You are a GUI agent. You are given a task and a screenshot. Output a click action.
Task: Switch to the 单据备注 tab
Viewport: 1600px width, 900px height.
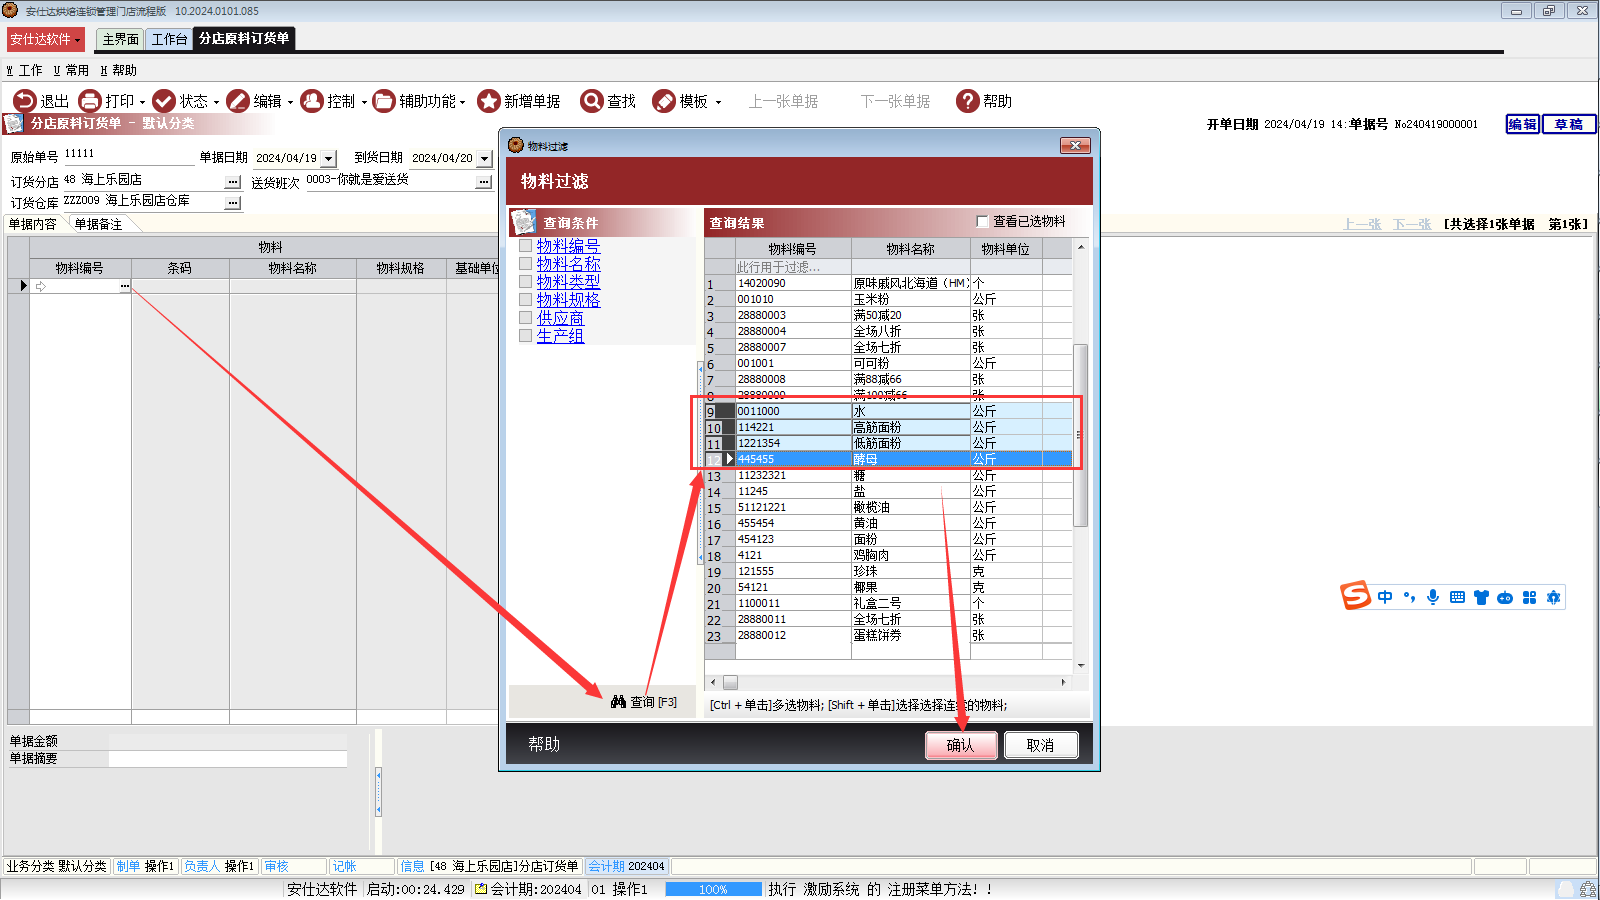98,224
